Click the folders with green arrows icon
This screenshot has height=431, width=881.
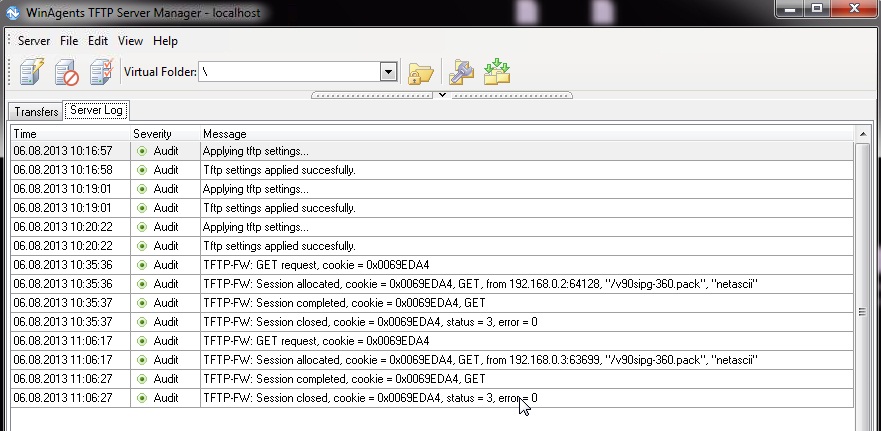[x=497, y=71]
